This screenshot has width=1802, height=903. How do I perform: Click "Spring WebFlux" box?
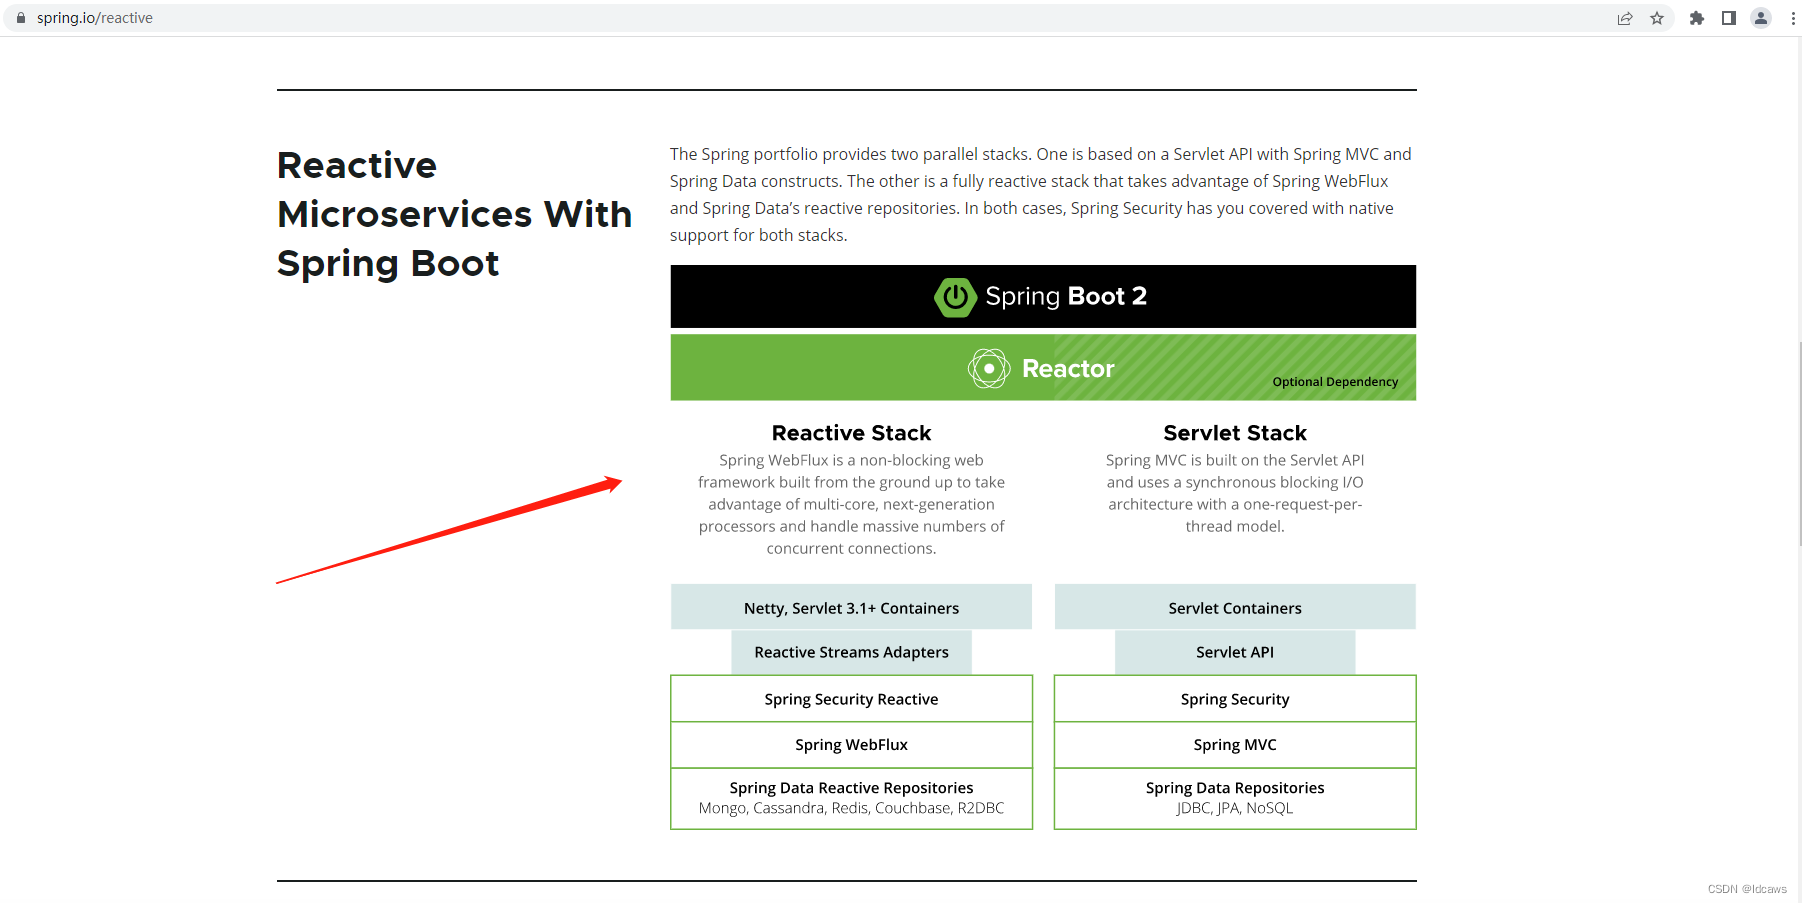coord(851,745)
